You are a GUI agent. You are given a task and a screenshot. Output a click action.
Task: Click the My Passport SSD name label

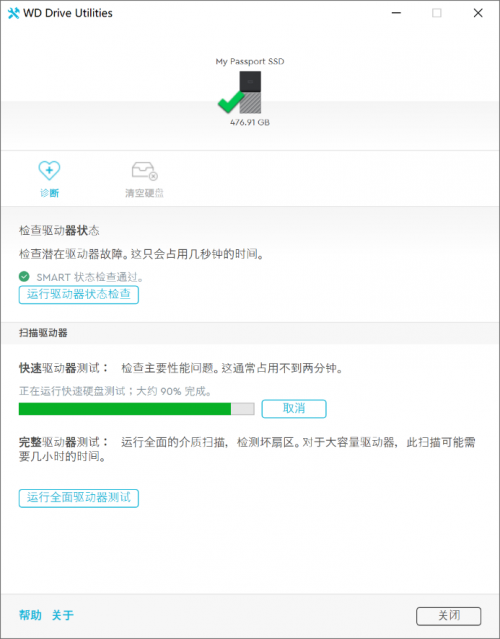[250, 62]
